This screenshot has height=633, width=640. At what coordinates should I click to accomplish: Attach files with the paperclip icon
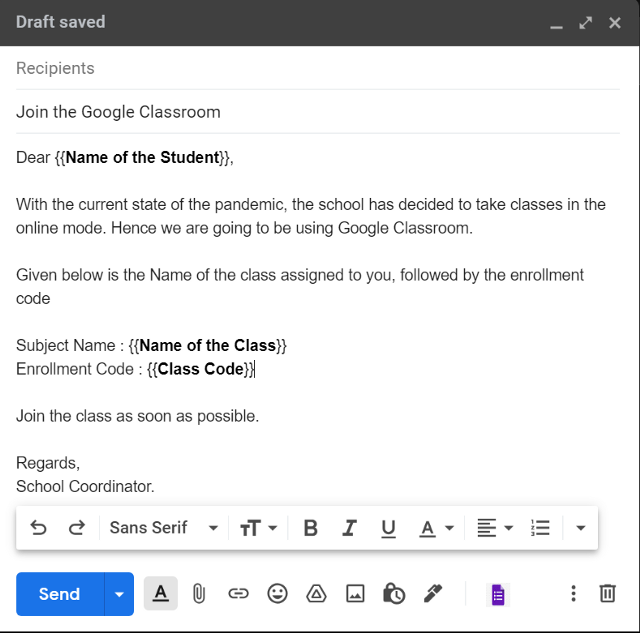click(x=199, y=593)
